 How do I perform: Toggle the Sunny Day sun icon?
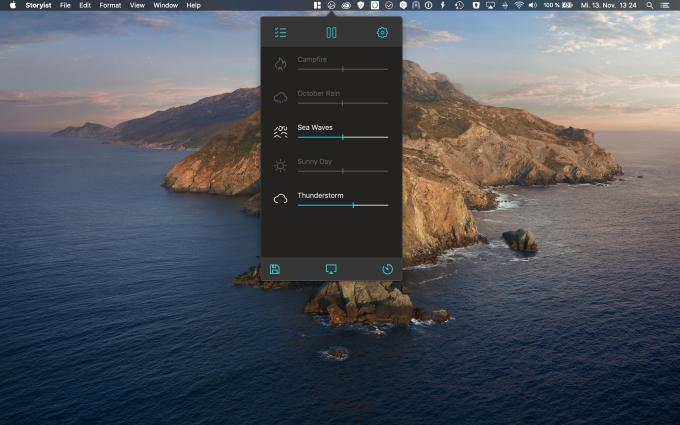(281, 166)
